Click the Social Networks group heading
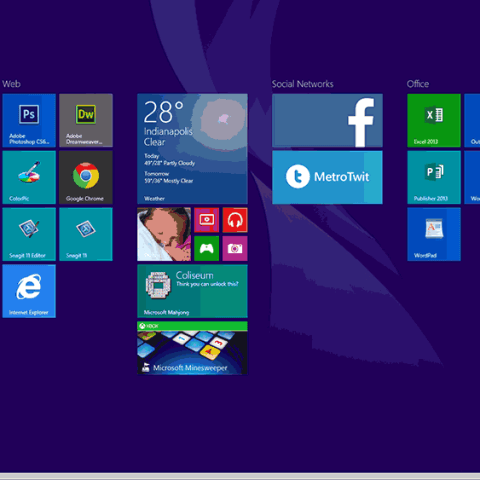Viewport: 480px width, 480px height. pyautogui.click(x=303, y=84)
